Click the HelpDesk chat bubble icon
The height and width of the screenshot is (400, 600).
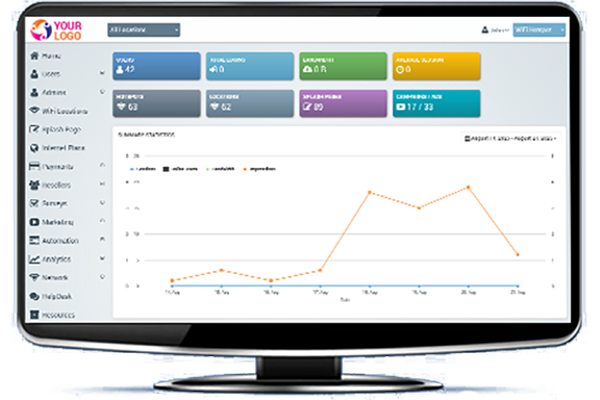click(35, 296)
